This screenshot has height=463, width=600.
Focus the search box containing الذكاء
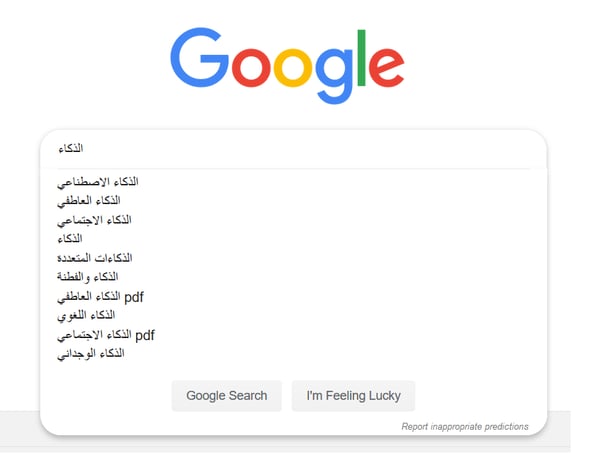(x=293, y=148)
